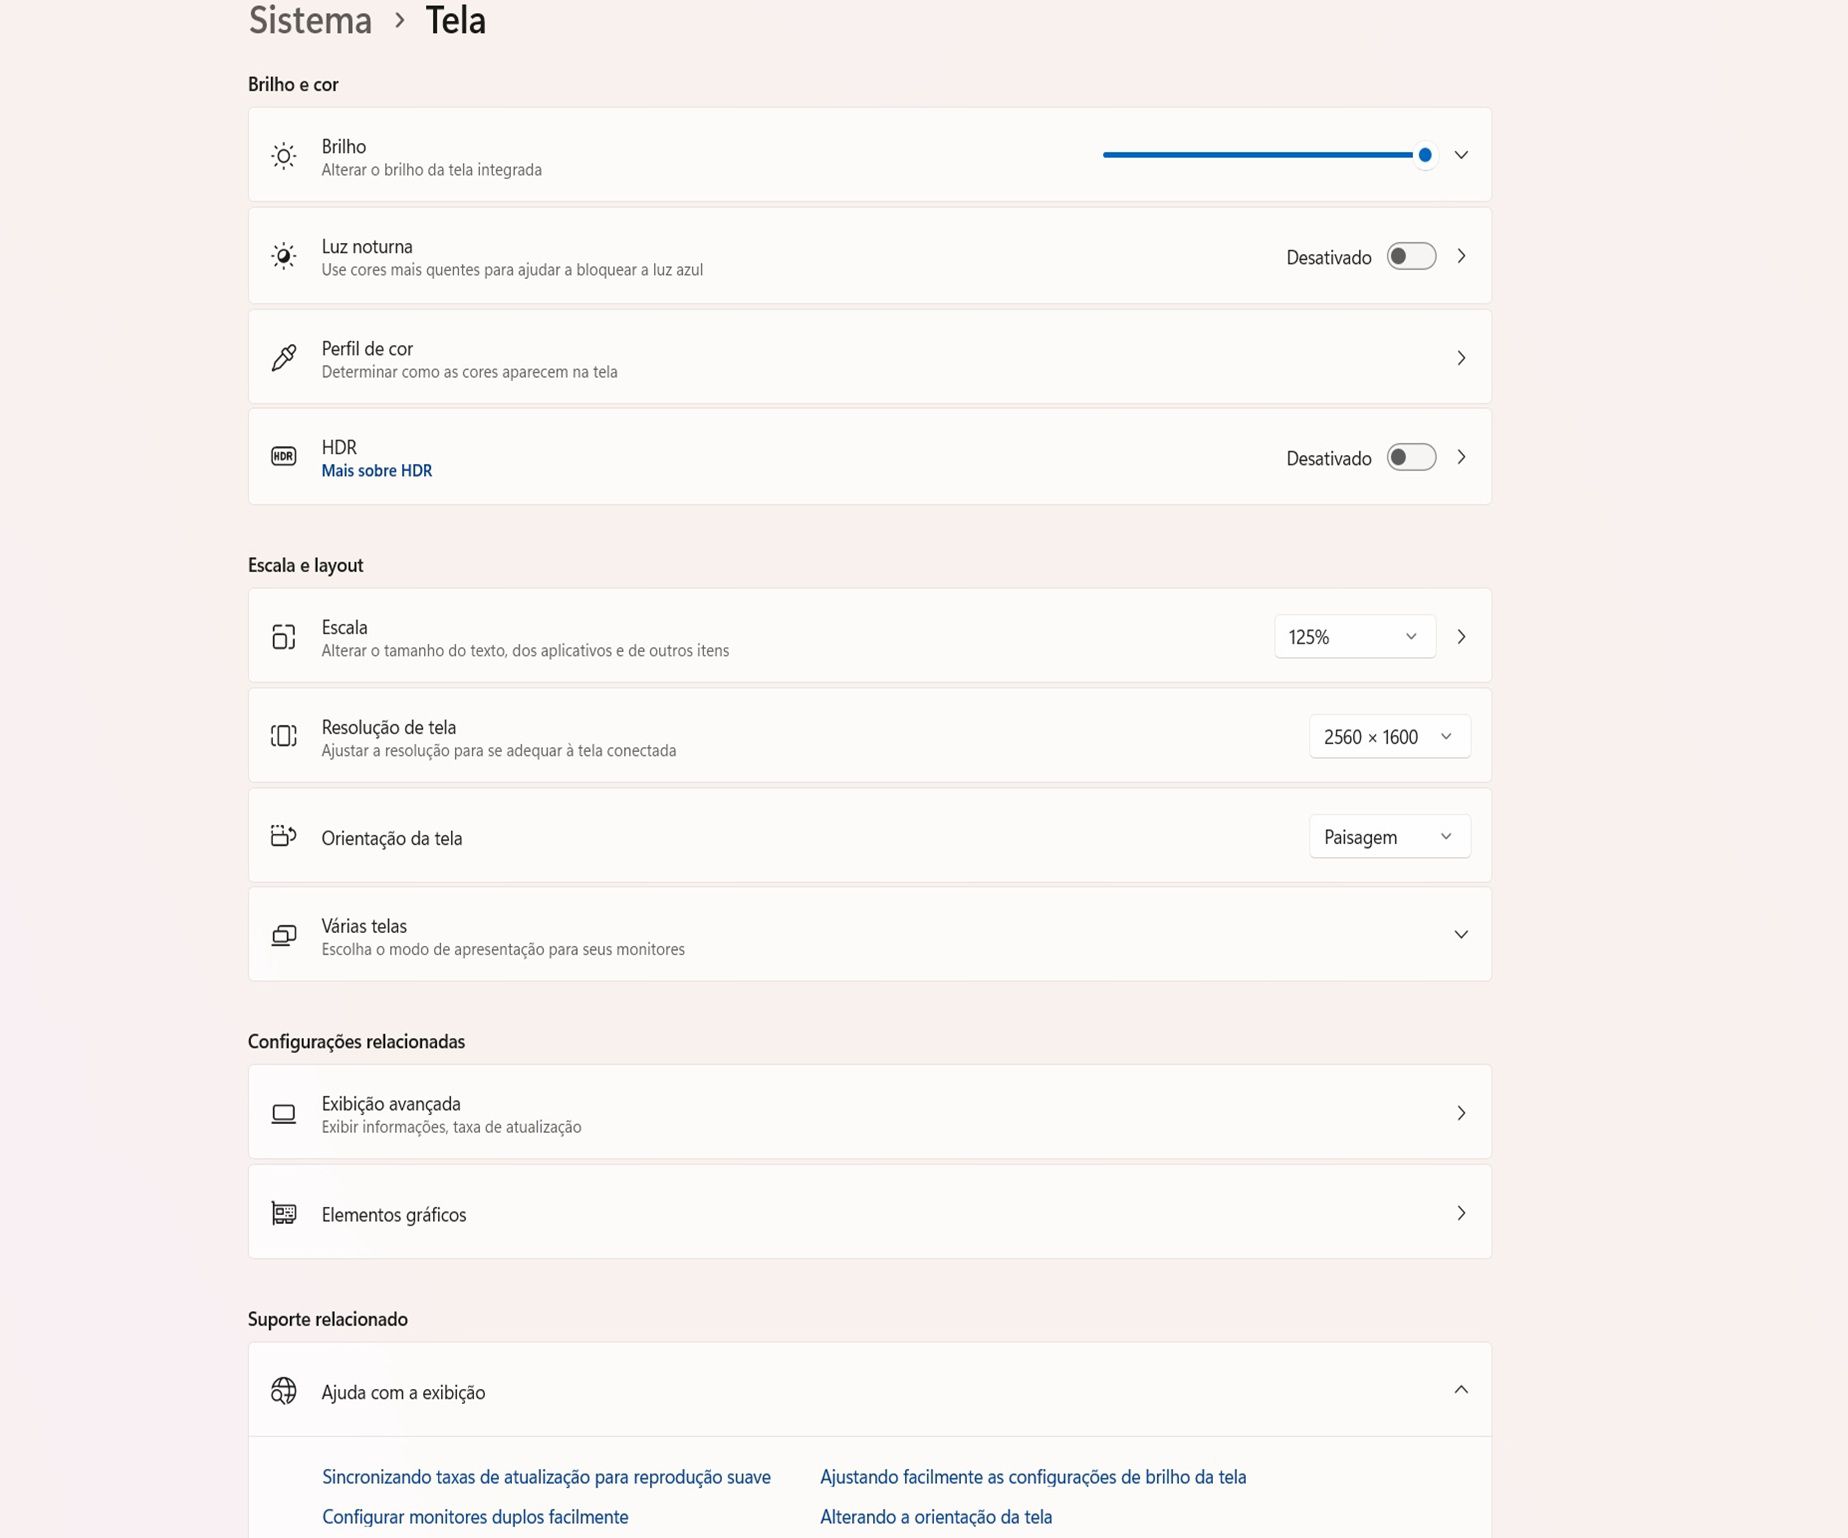Open Configurar monitores duplos facilmente link

[x=475, y=1517]
